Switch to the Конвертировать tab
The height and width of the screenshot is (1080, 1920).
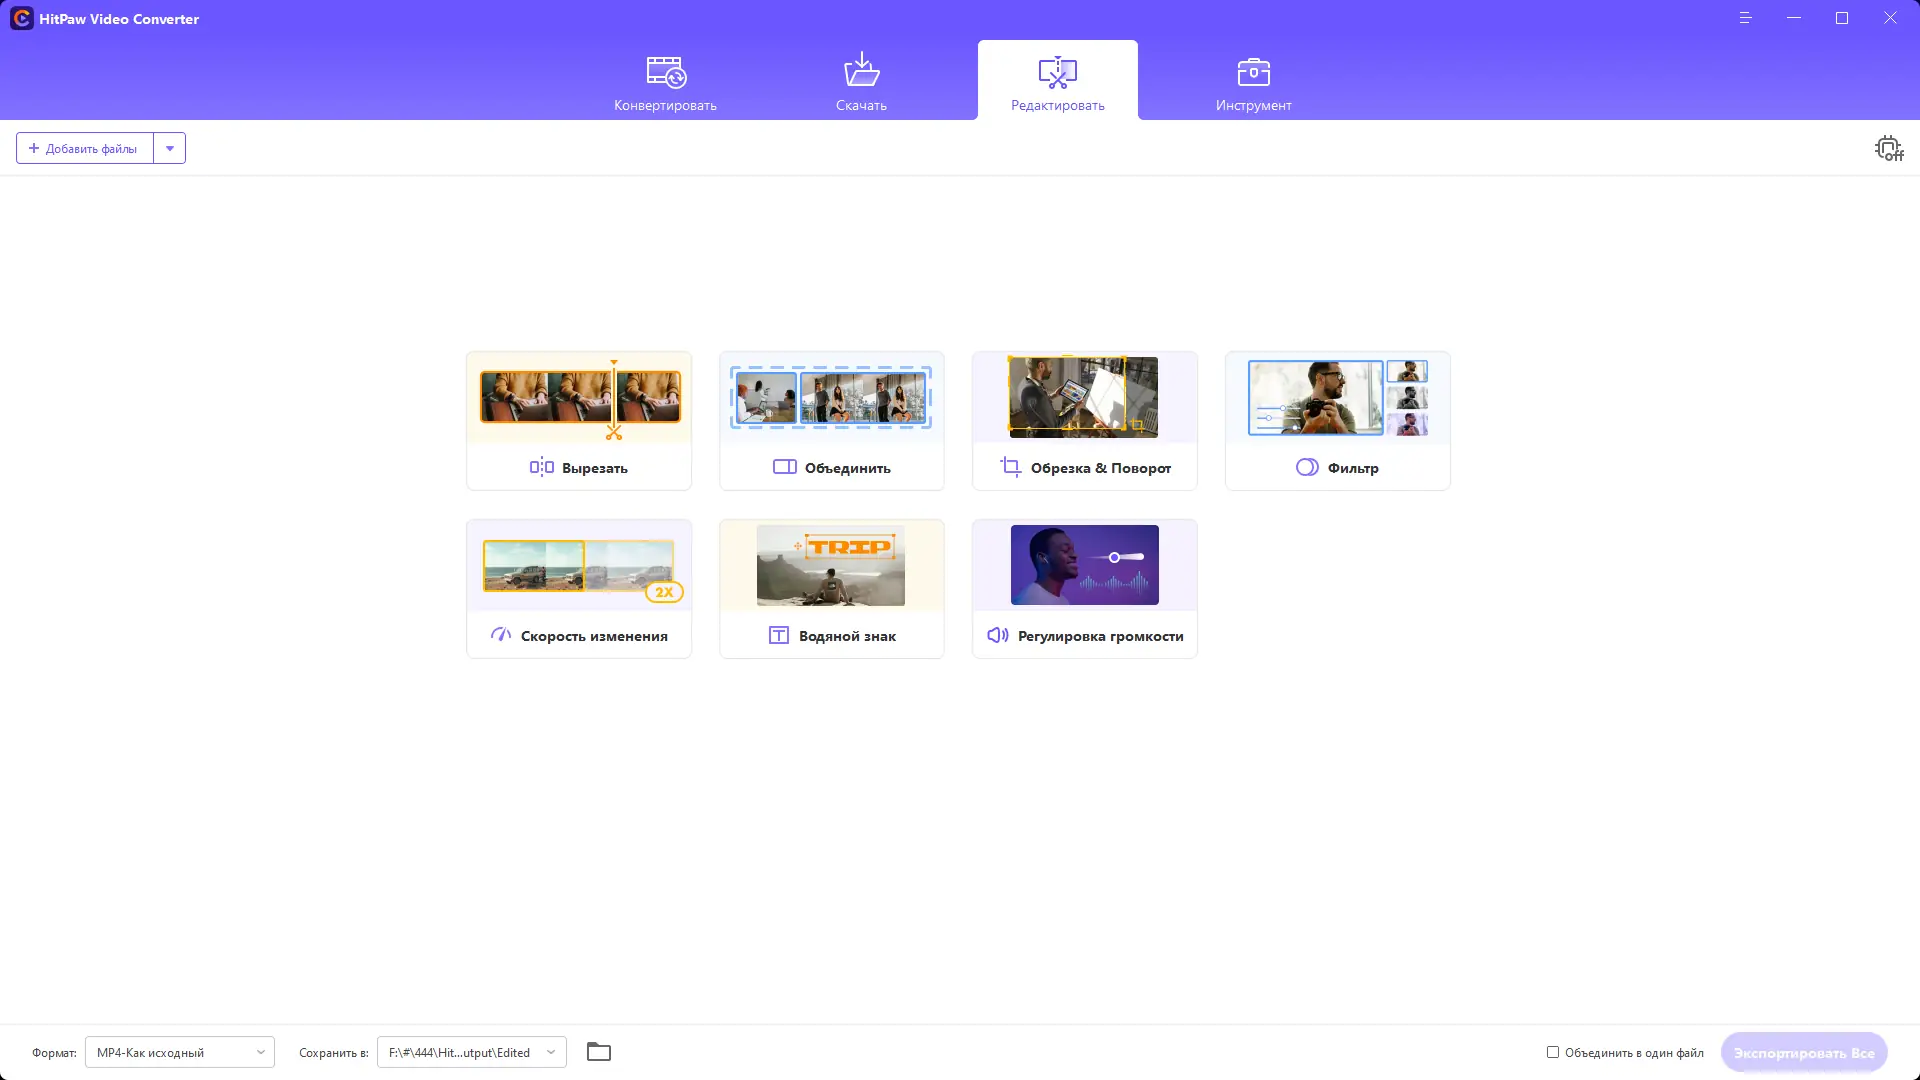(x=665, y=82)
